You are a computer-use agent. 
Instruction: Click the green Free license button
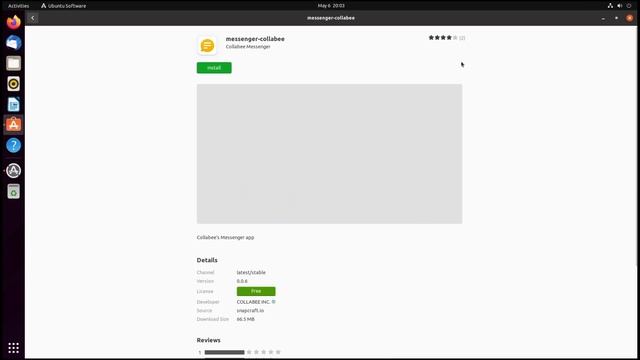(256, 291)
